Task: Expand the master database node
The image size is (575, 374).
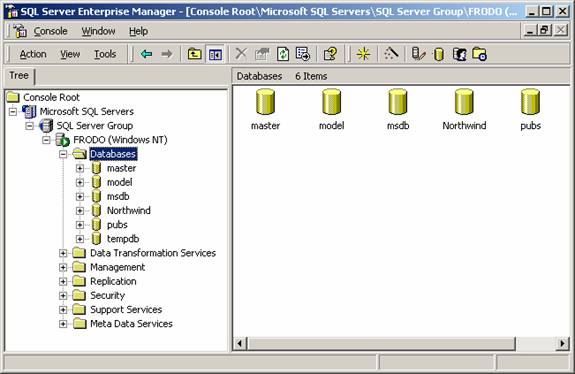Action: [x=80, y=168]
